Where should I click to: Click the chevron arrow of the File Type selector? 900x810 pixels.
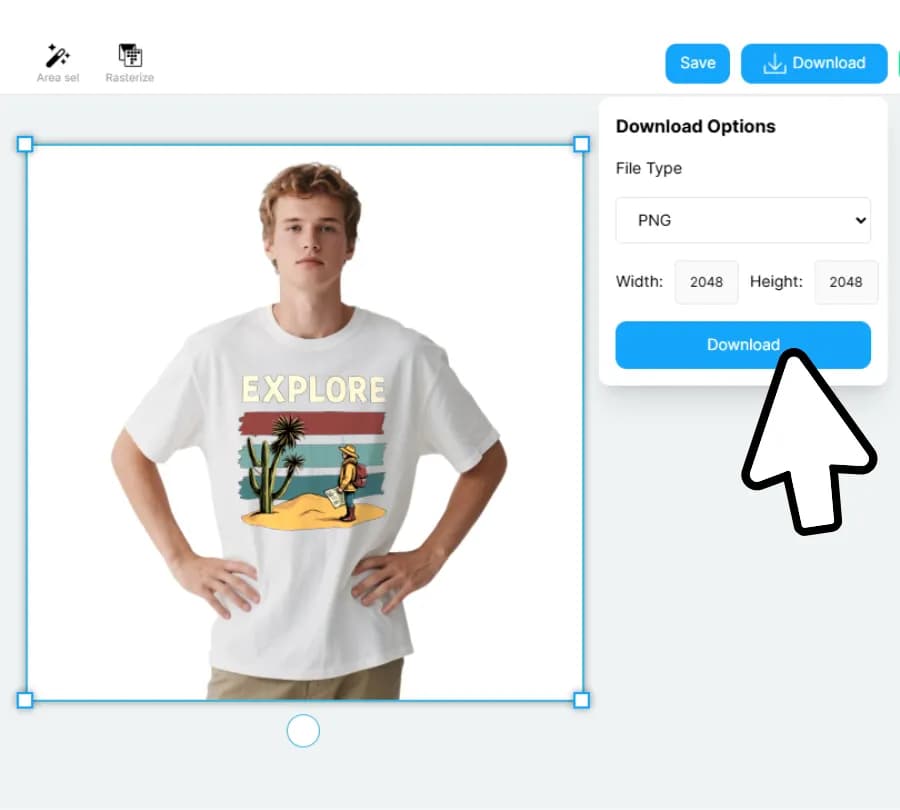point(860,220)
